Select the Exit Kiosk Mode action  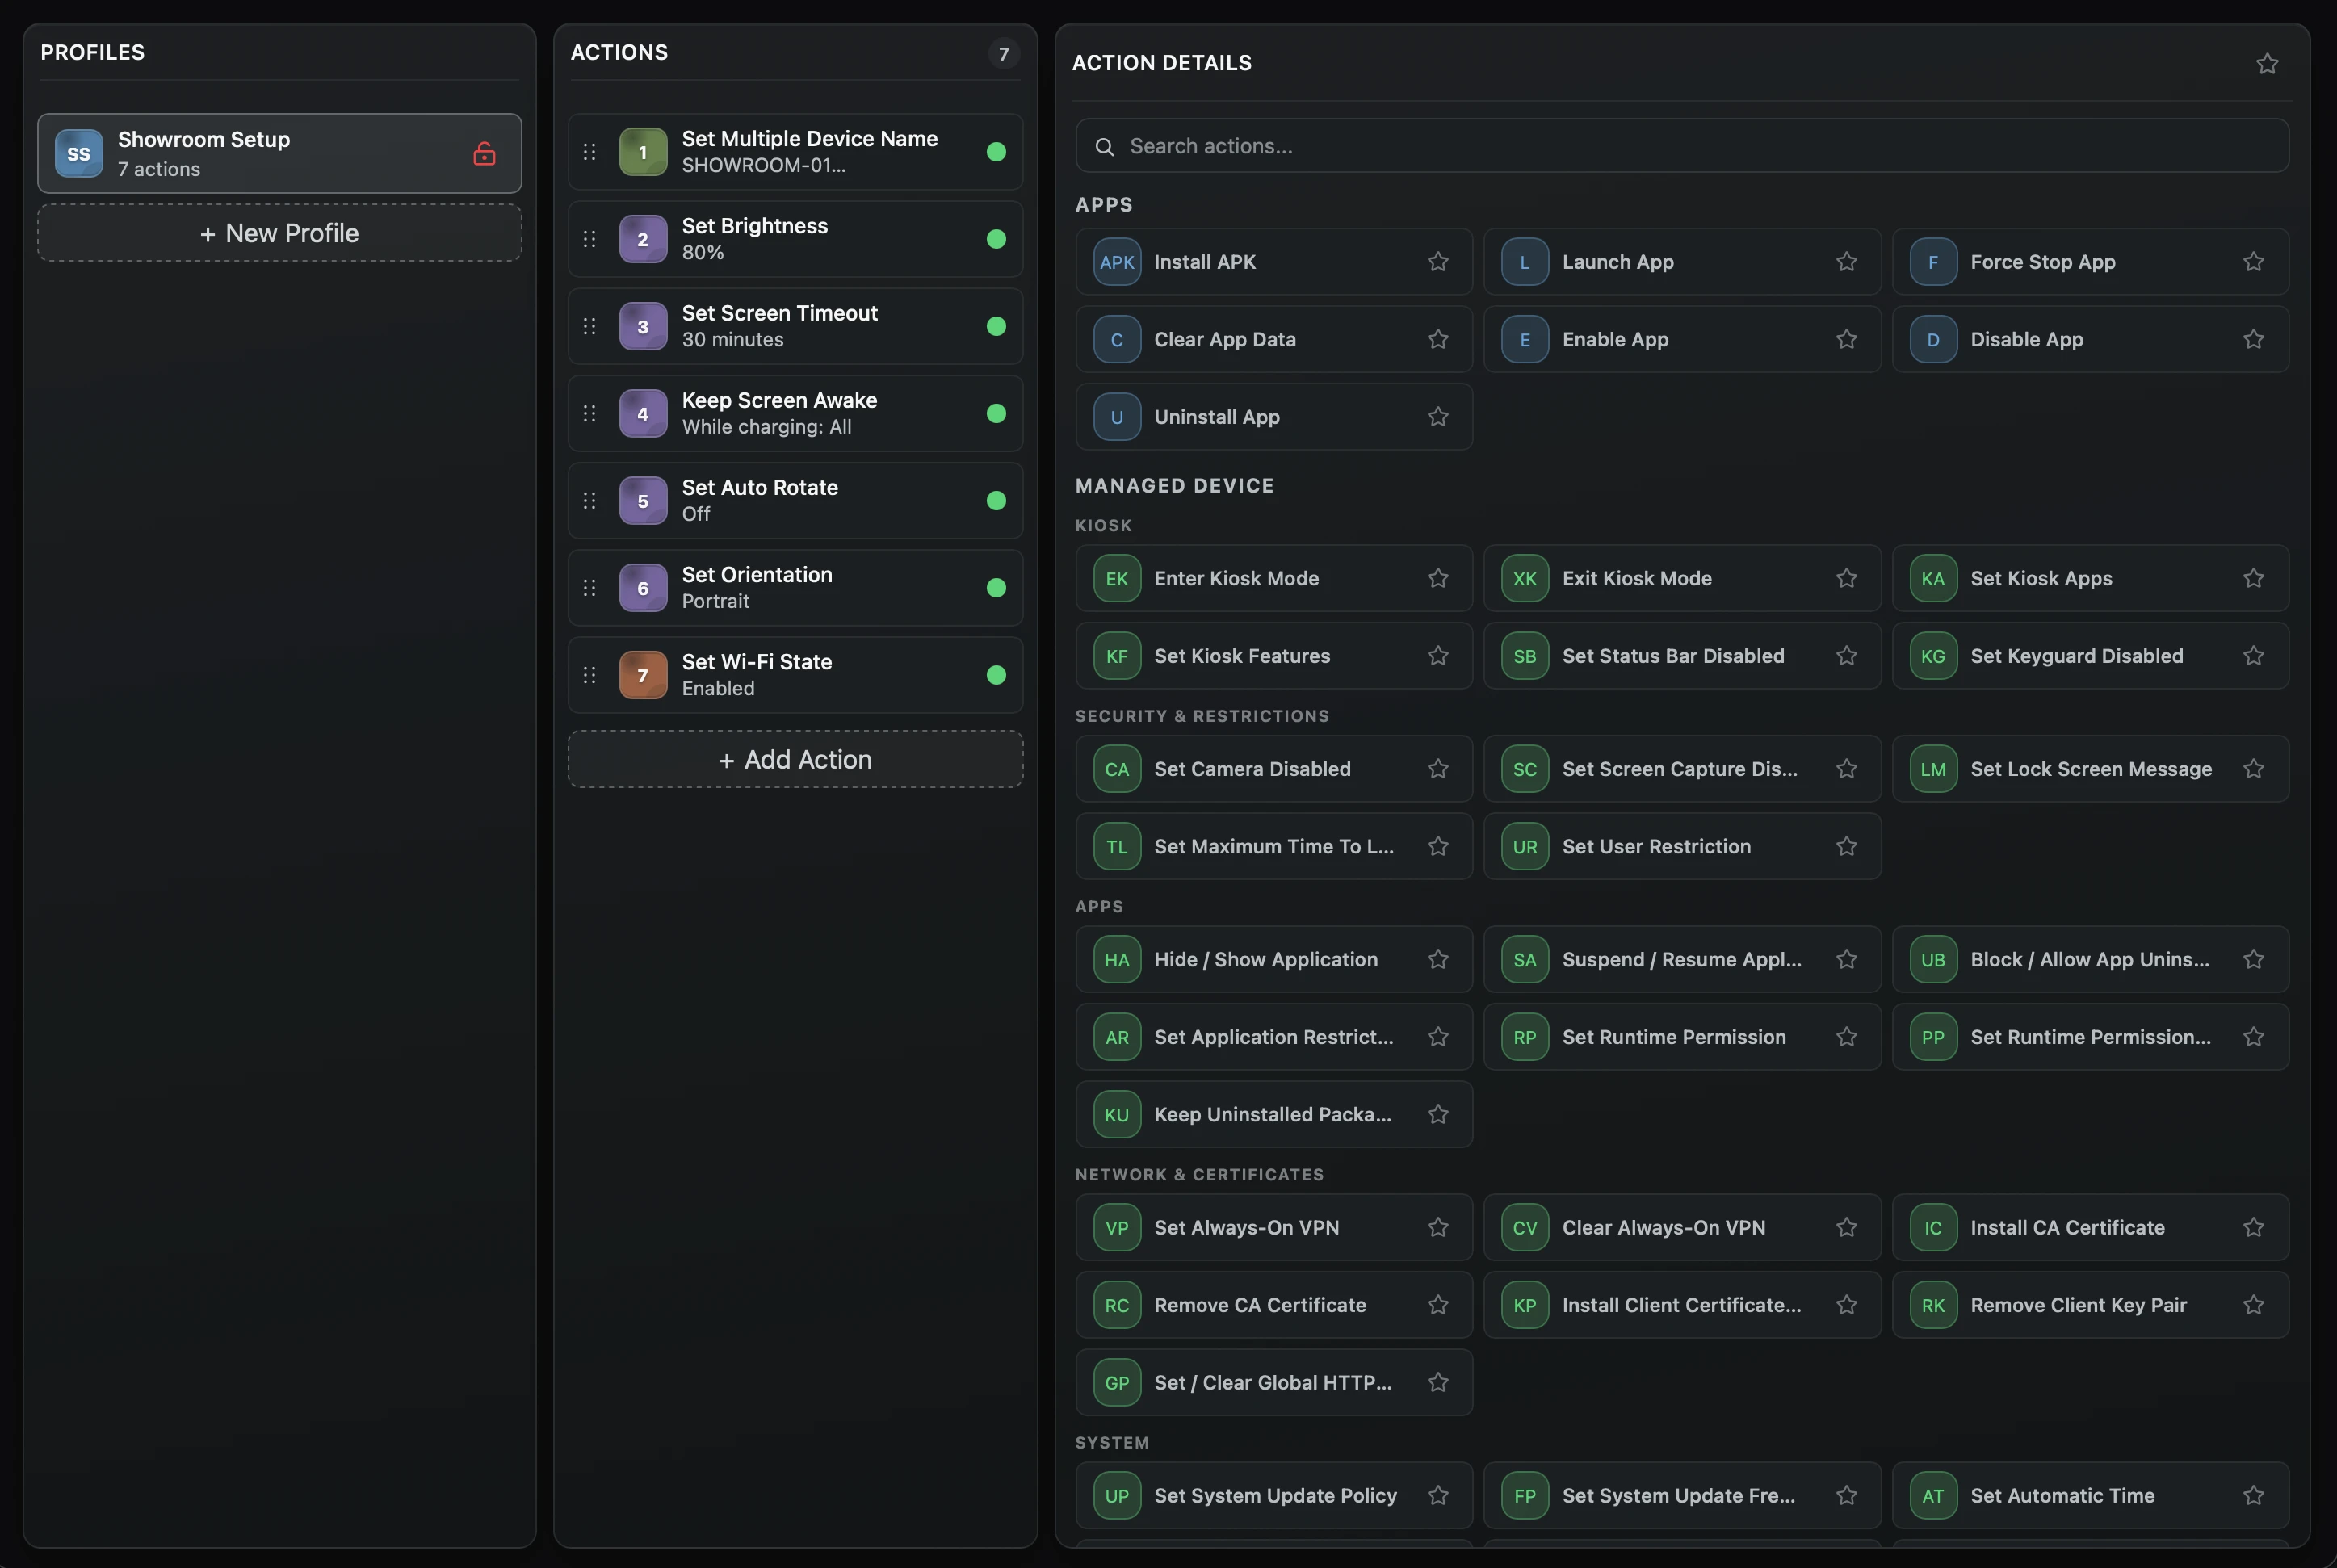pyautogui.click(x=1681, y=578)
